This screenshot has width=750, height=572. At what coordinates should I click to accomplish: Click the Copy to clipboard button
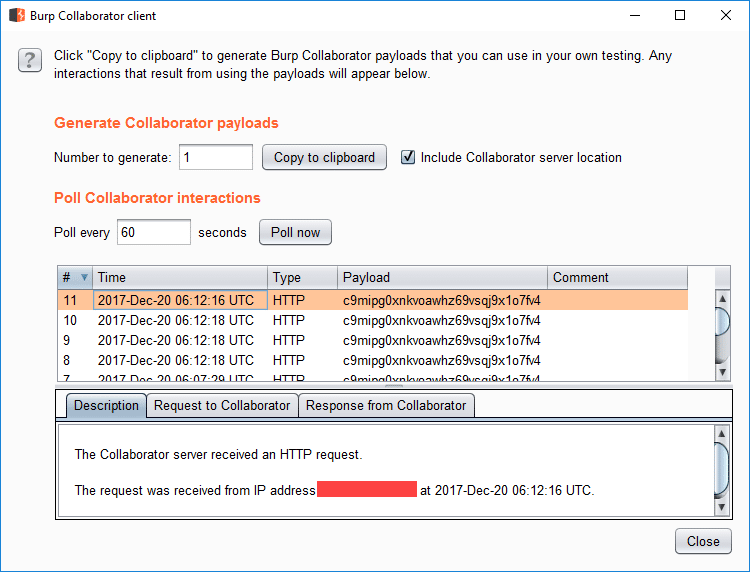tap(324, 157)
